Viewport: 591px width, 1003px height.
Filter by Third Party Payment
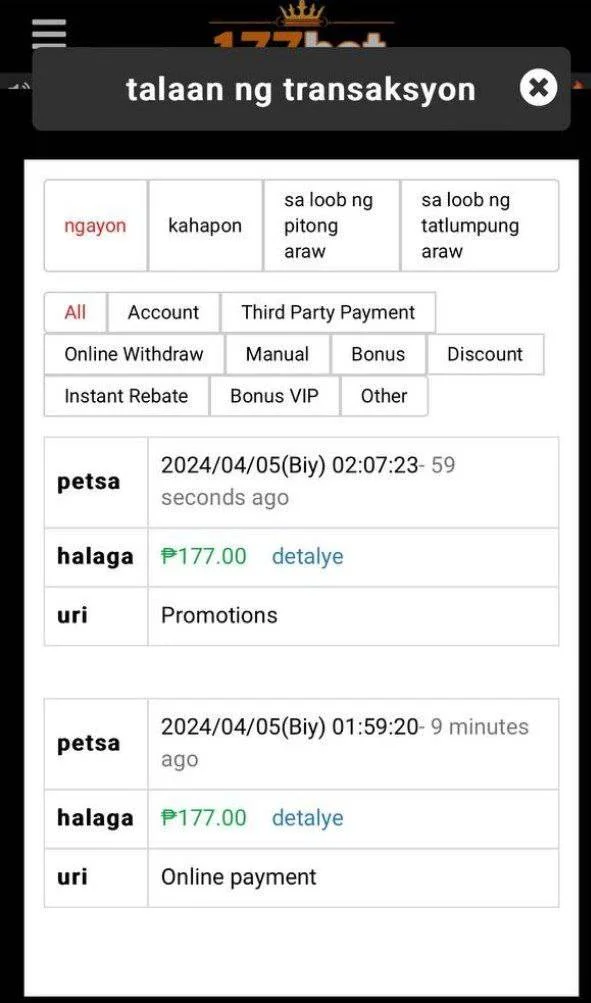328,312
